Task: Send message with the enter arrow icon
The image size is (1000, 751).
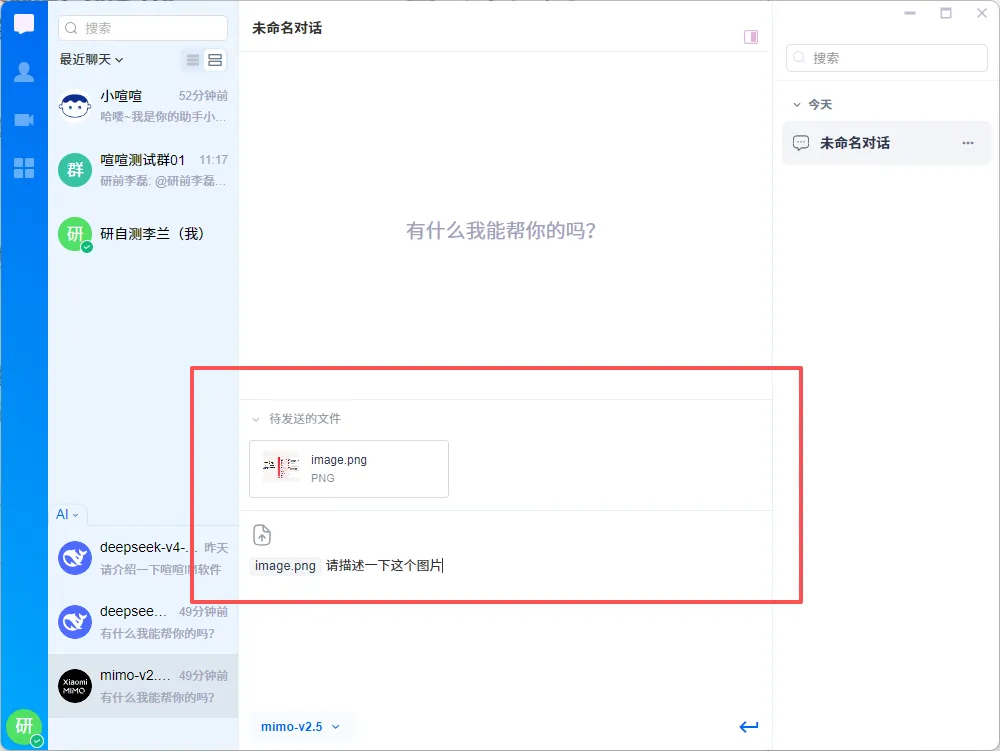Action: click(x=748, y=726)
